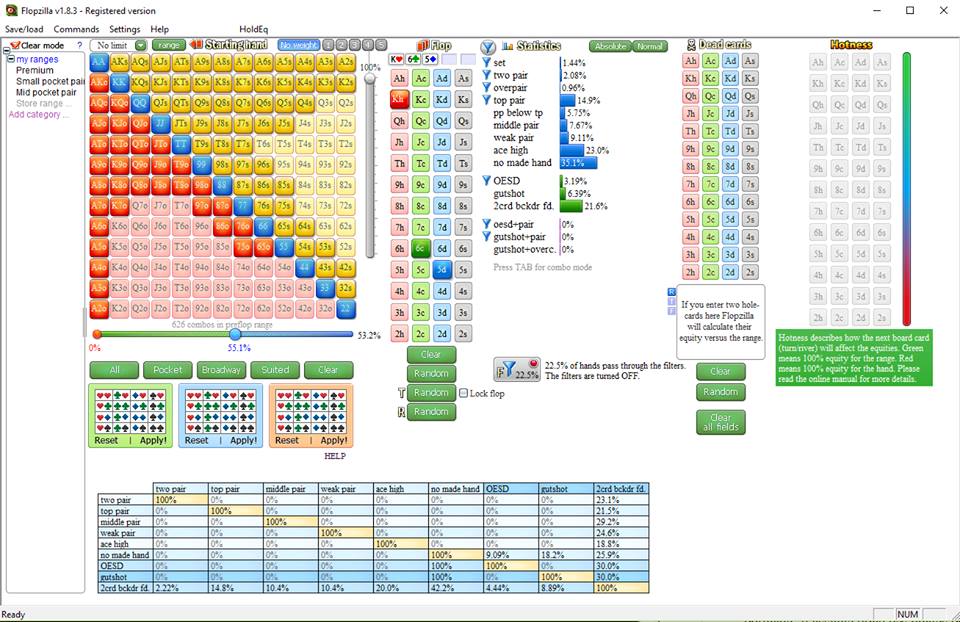Click the question mark help icon

click(79, 45)
